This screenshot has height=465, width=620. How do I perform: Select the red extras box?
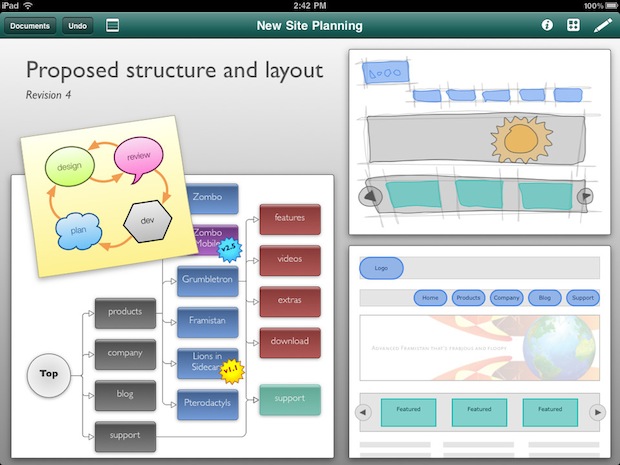click(x=290, y=301)
